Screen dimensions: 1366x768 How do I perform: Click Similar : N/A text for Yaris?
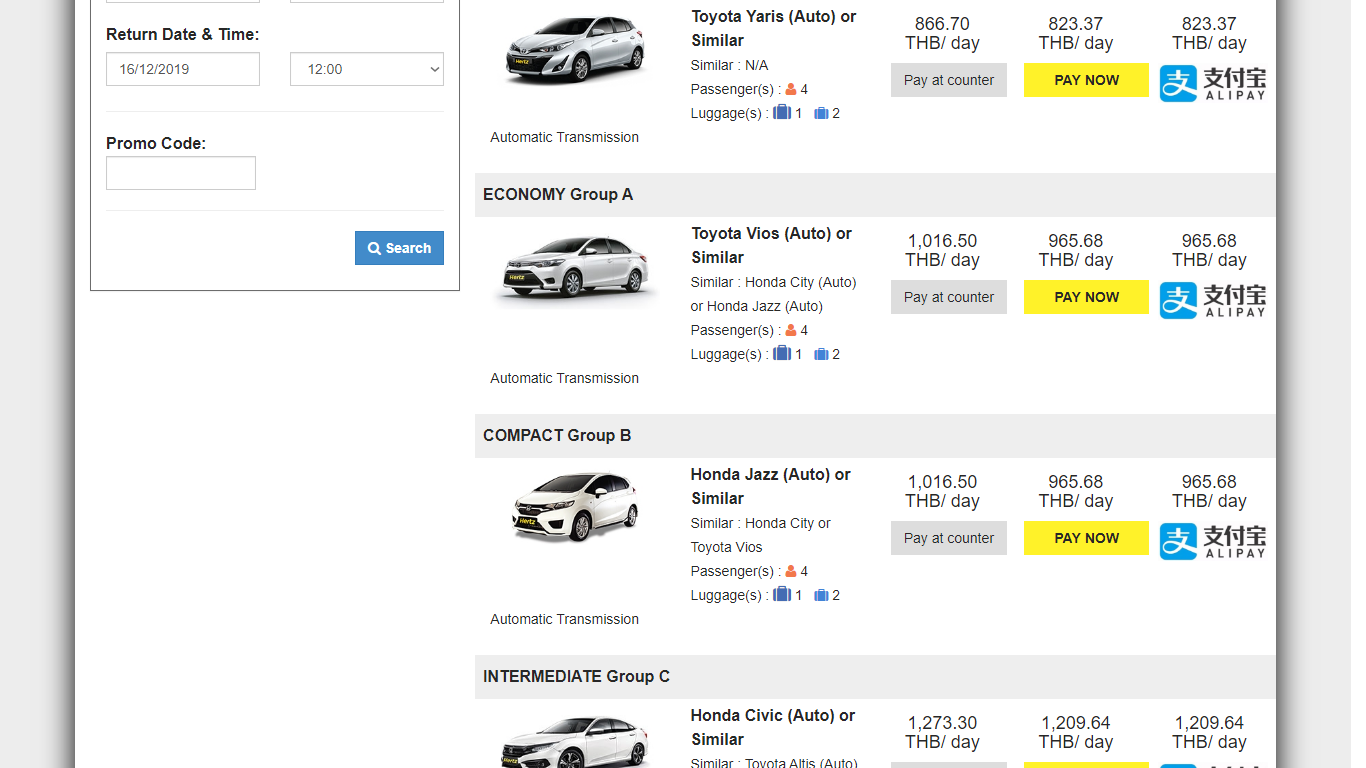[729, 65]
